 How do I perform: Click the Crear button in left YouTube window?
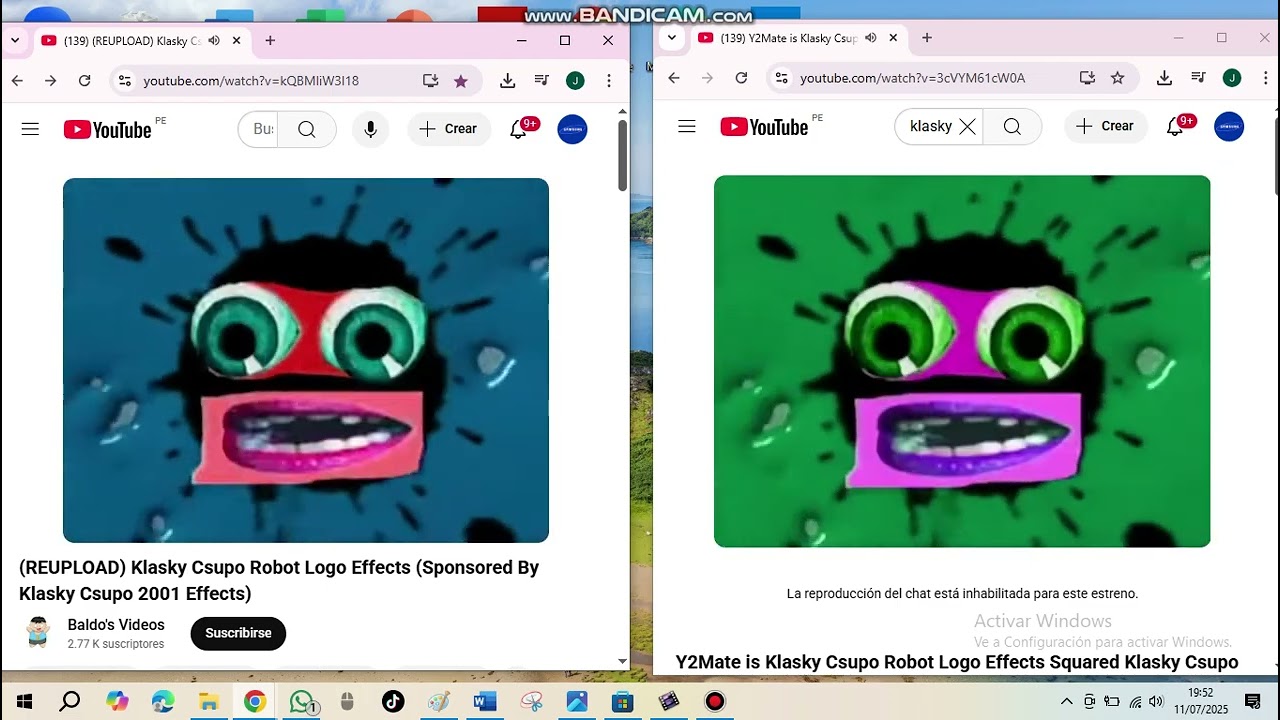(x=449, y=129)
